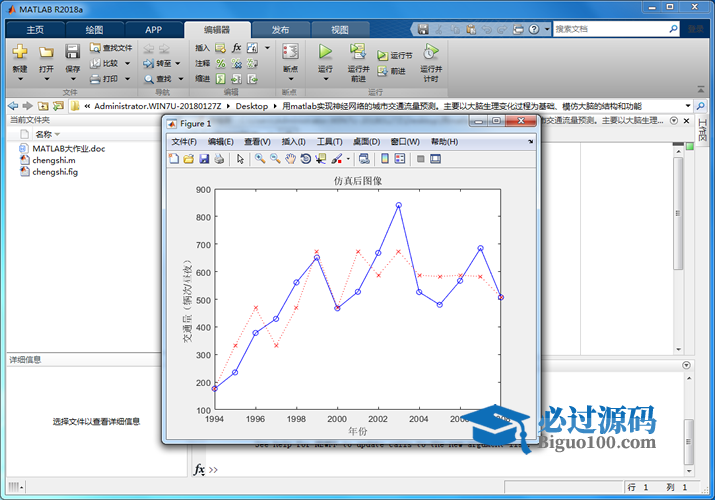
Task: Click the Hide Plot Tools icon in Figure 1
Action: tap(420, 159)
